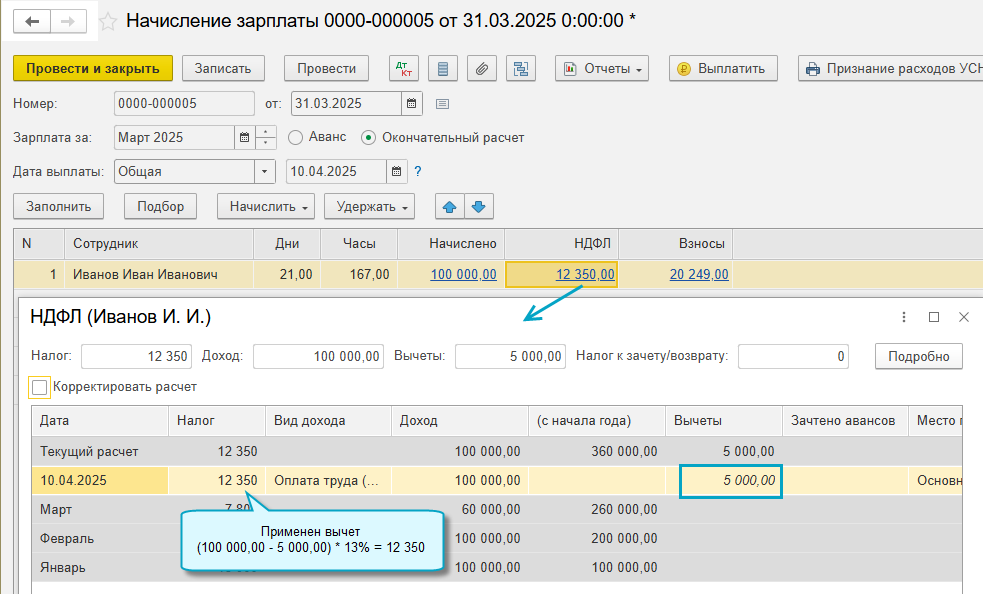Click Заполнить button

tap(58, 206)
